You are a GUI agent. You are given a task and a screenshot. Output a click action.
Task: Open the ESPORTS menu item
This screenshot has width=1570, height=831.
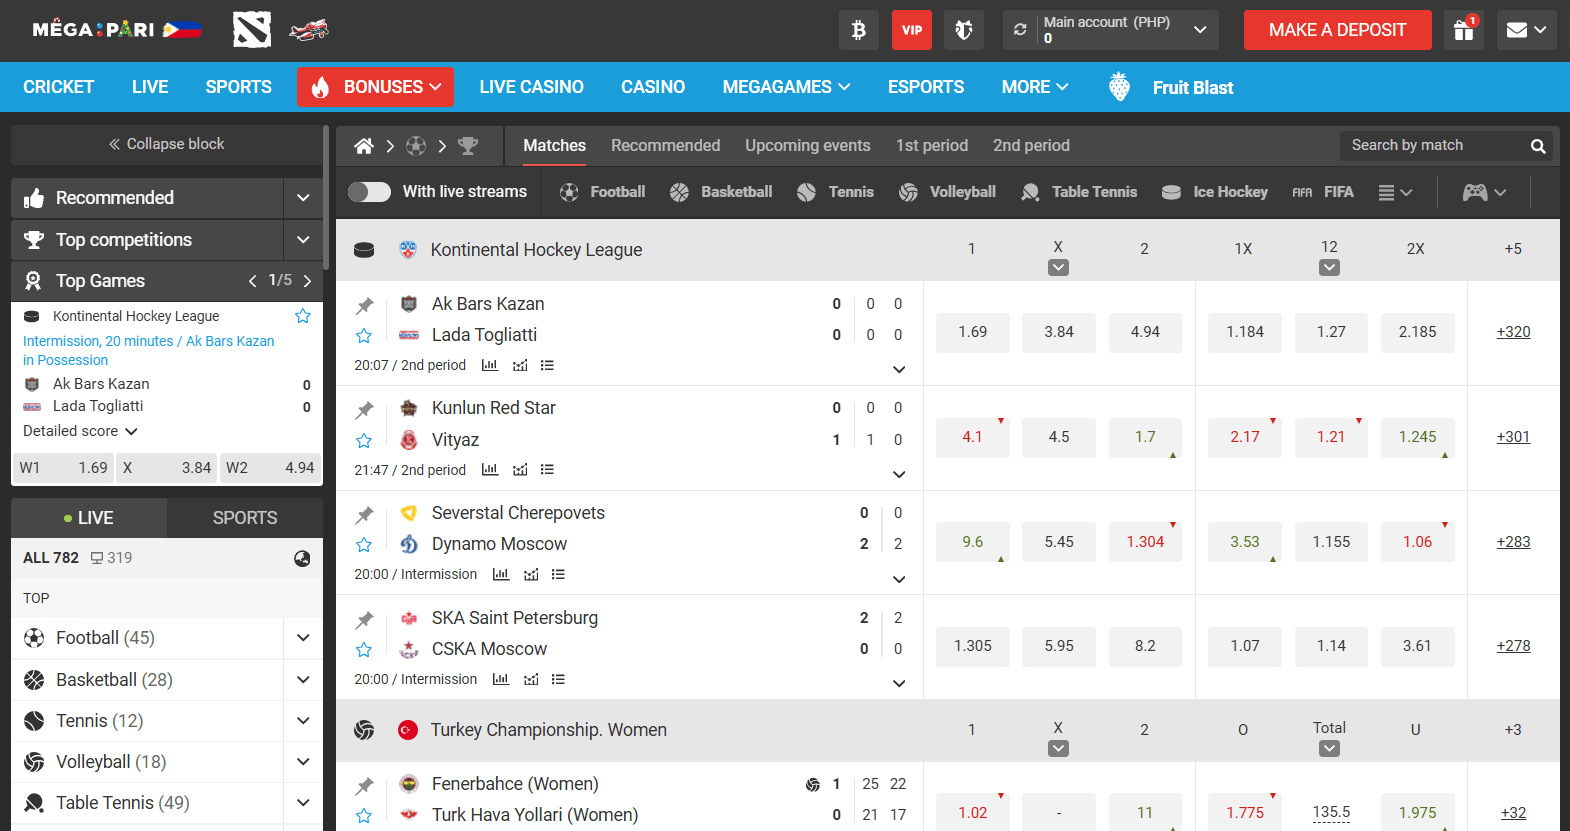pos(926,87)
